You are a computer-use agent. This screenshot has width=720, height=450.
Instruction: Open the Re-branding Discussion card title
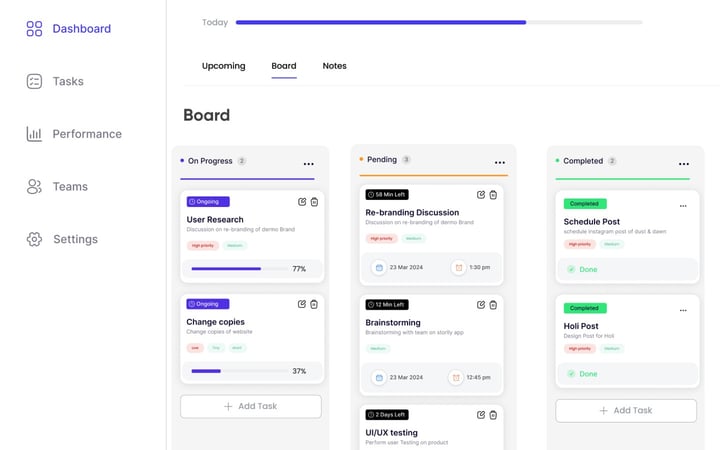click(x=412, y=213)
